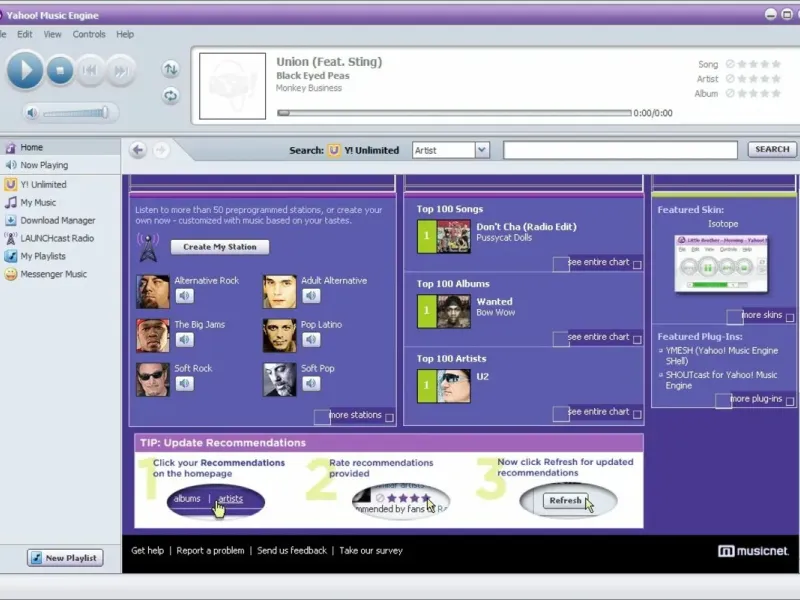Open more plug-ins link
800x600 pixels.
(756, 399)
